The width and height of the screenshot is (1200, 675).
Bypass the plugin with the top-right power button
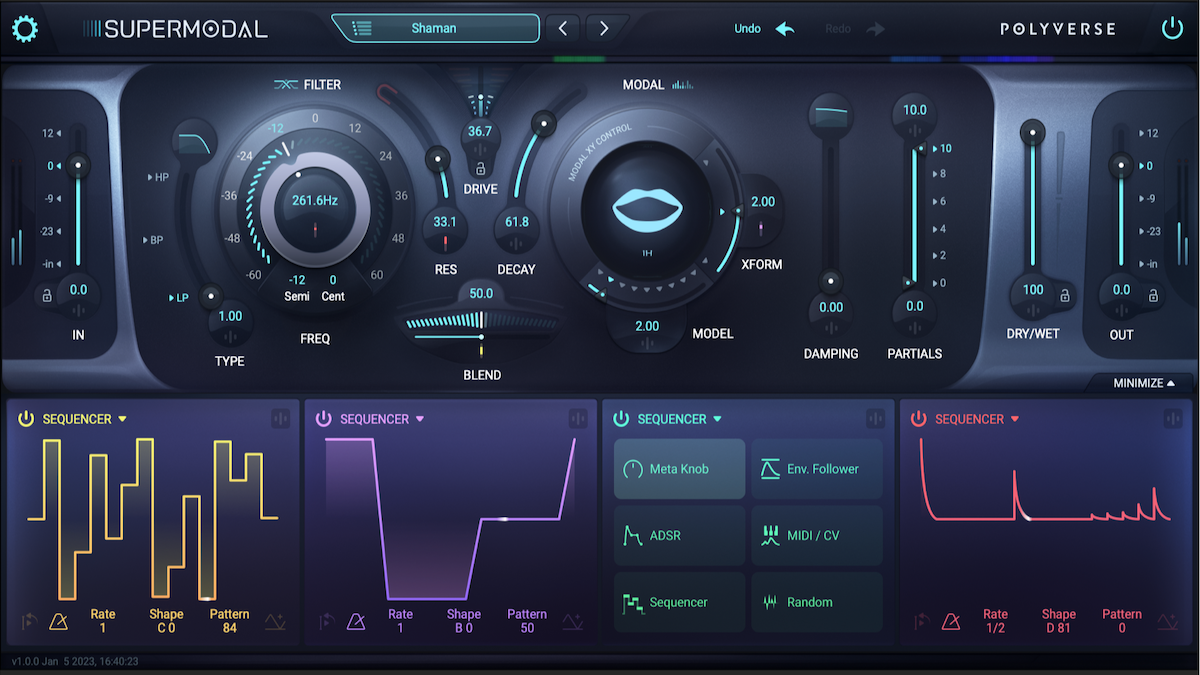pos(1172,28)
